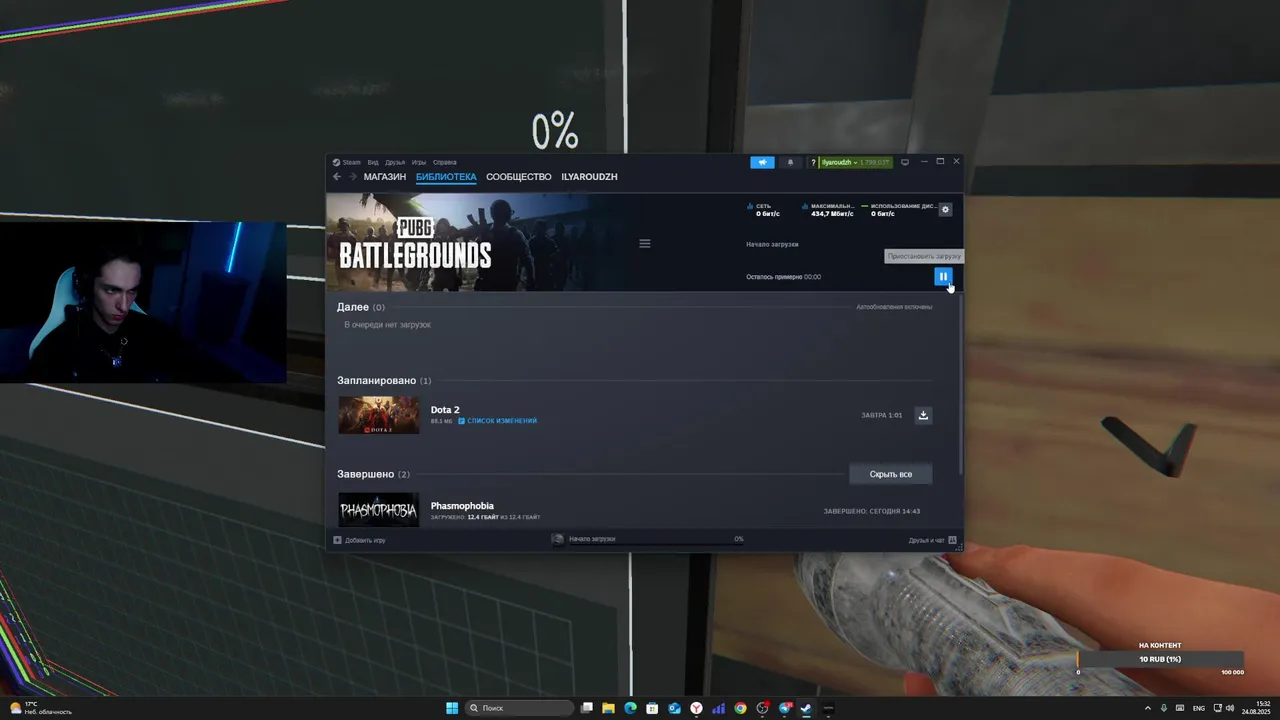Screen dimensions: 1280x720
Task: Open download settings gear icon
Action: tap(946, 209)
